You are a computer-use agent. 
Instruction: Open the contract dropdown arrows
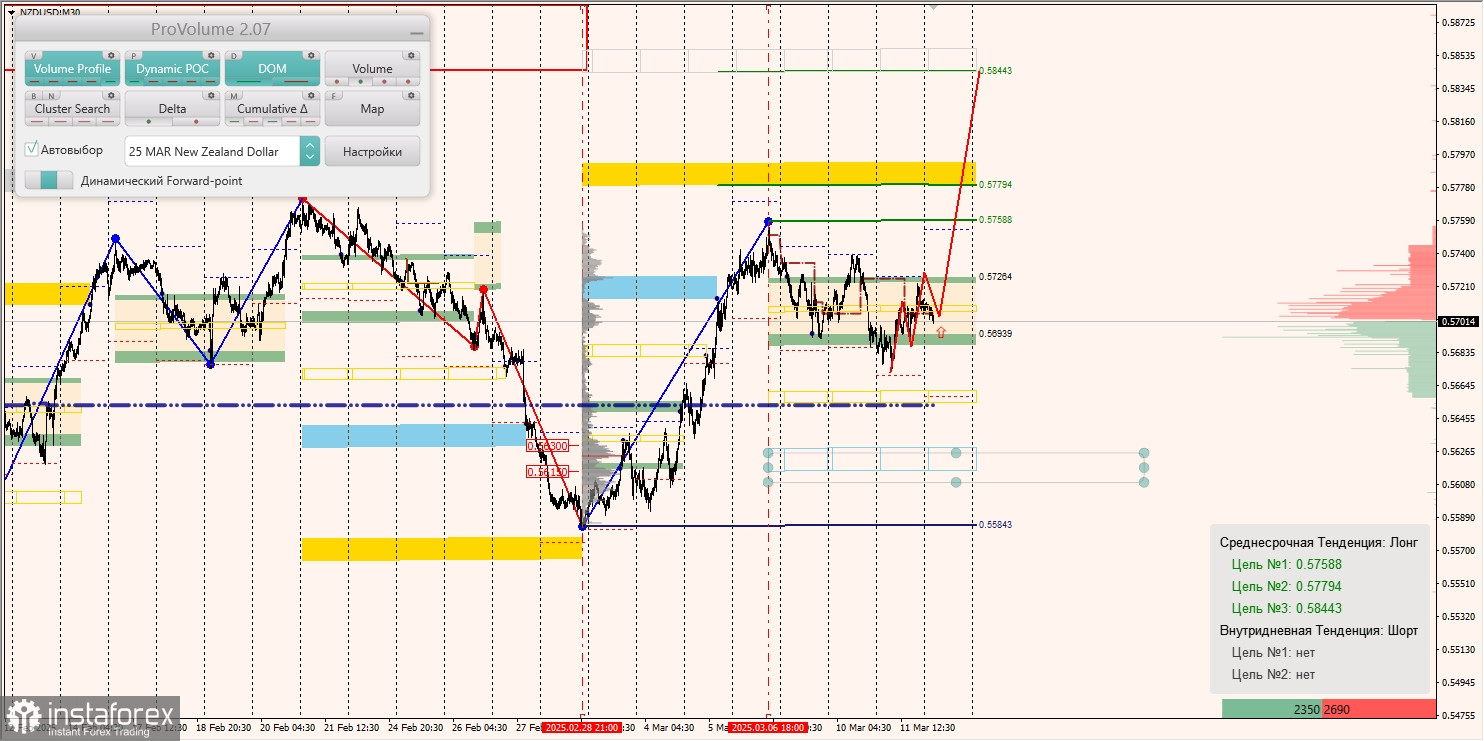point(310,151)
